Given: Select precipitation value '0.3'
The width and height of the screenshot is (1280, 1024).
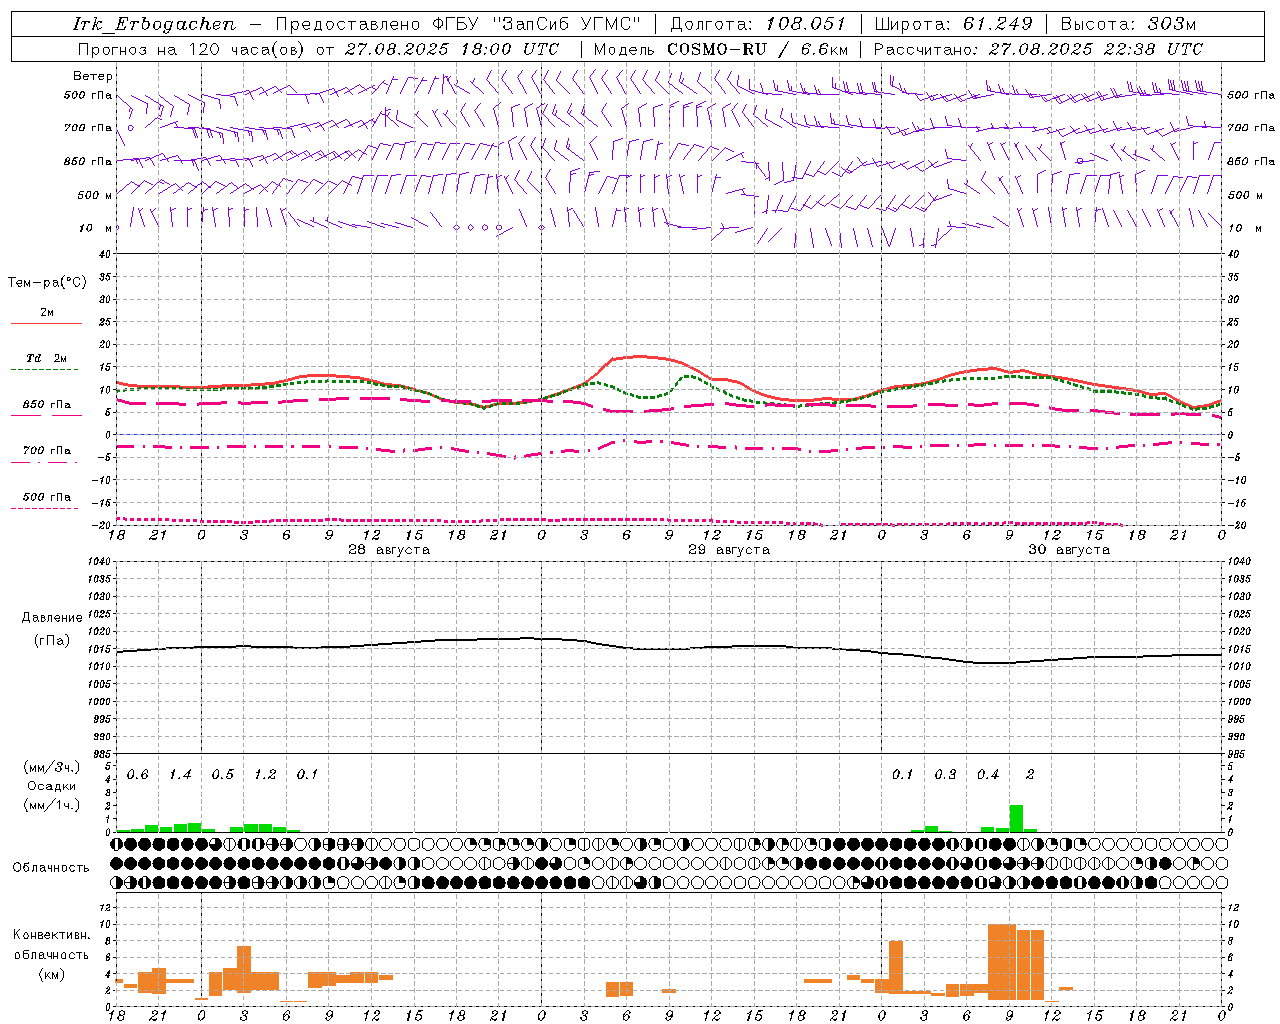Looking at the screenshot, I should [x=945, y=775].
